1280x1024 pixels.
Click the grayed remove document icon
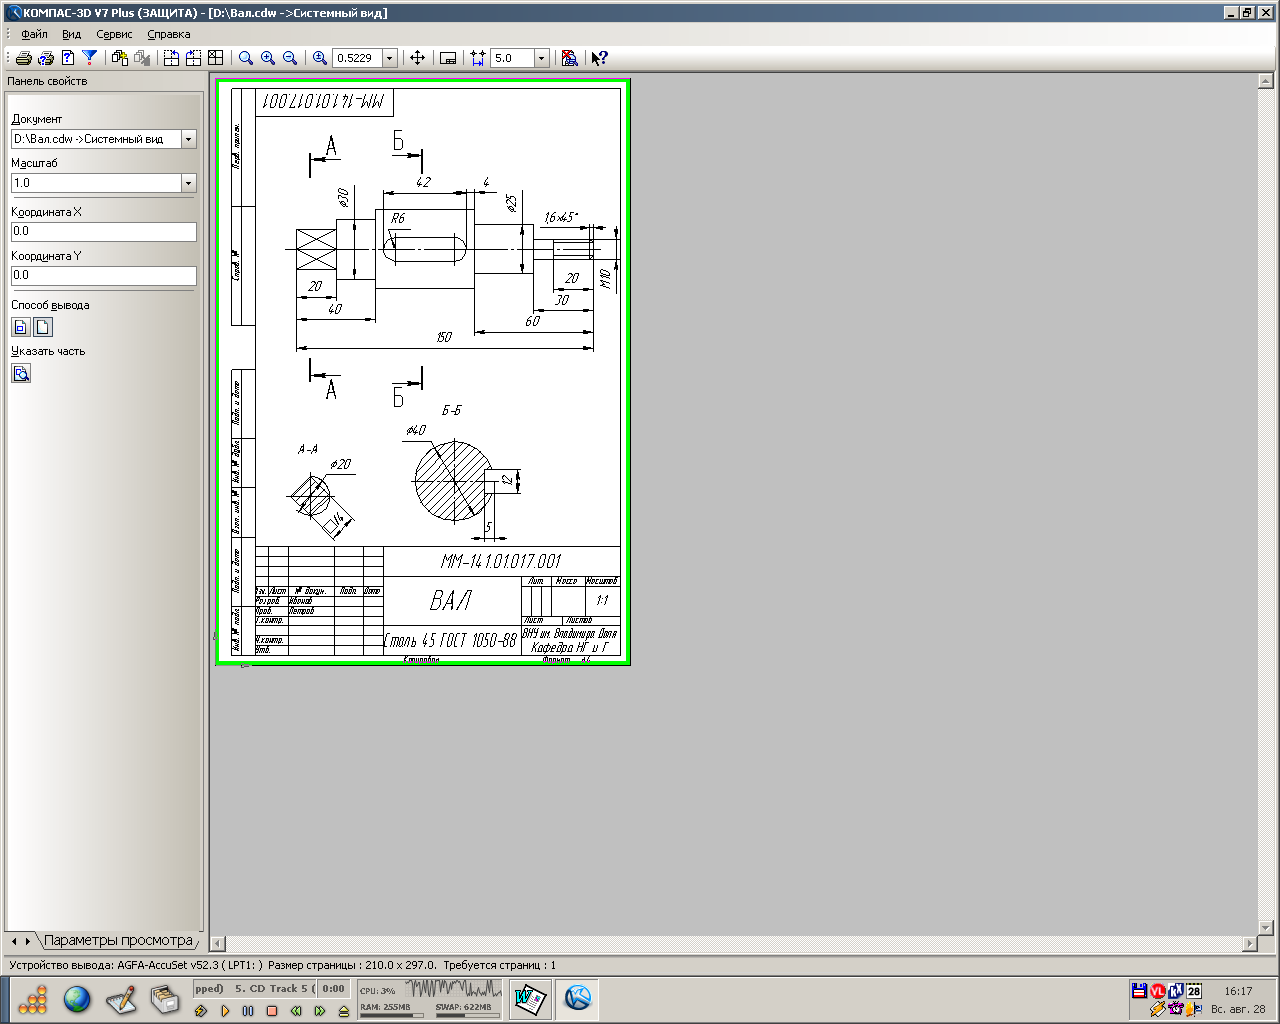pos(142,58)
